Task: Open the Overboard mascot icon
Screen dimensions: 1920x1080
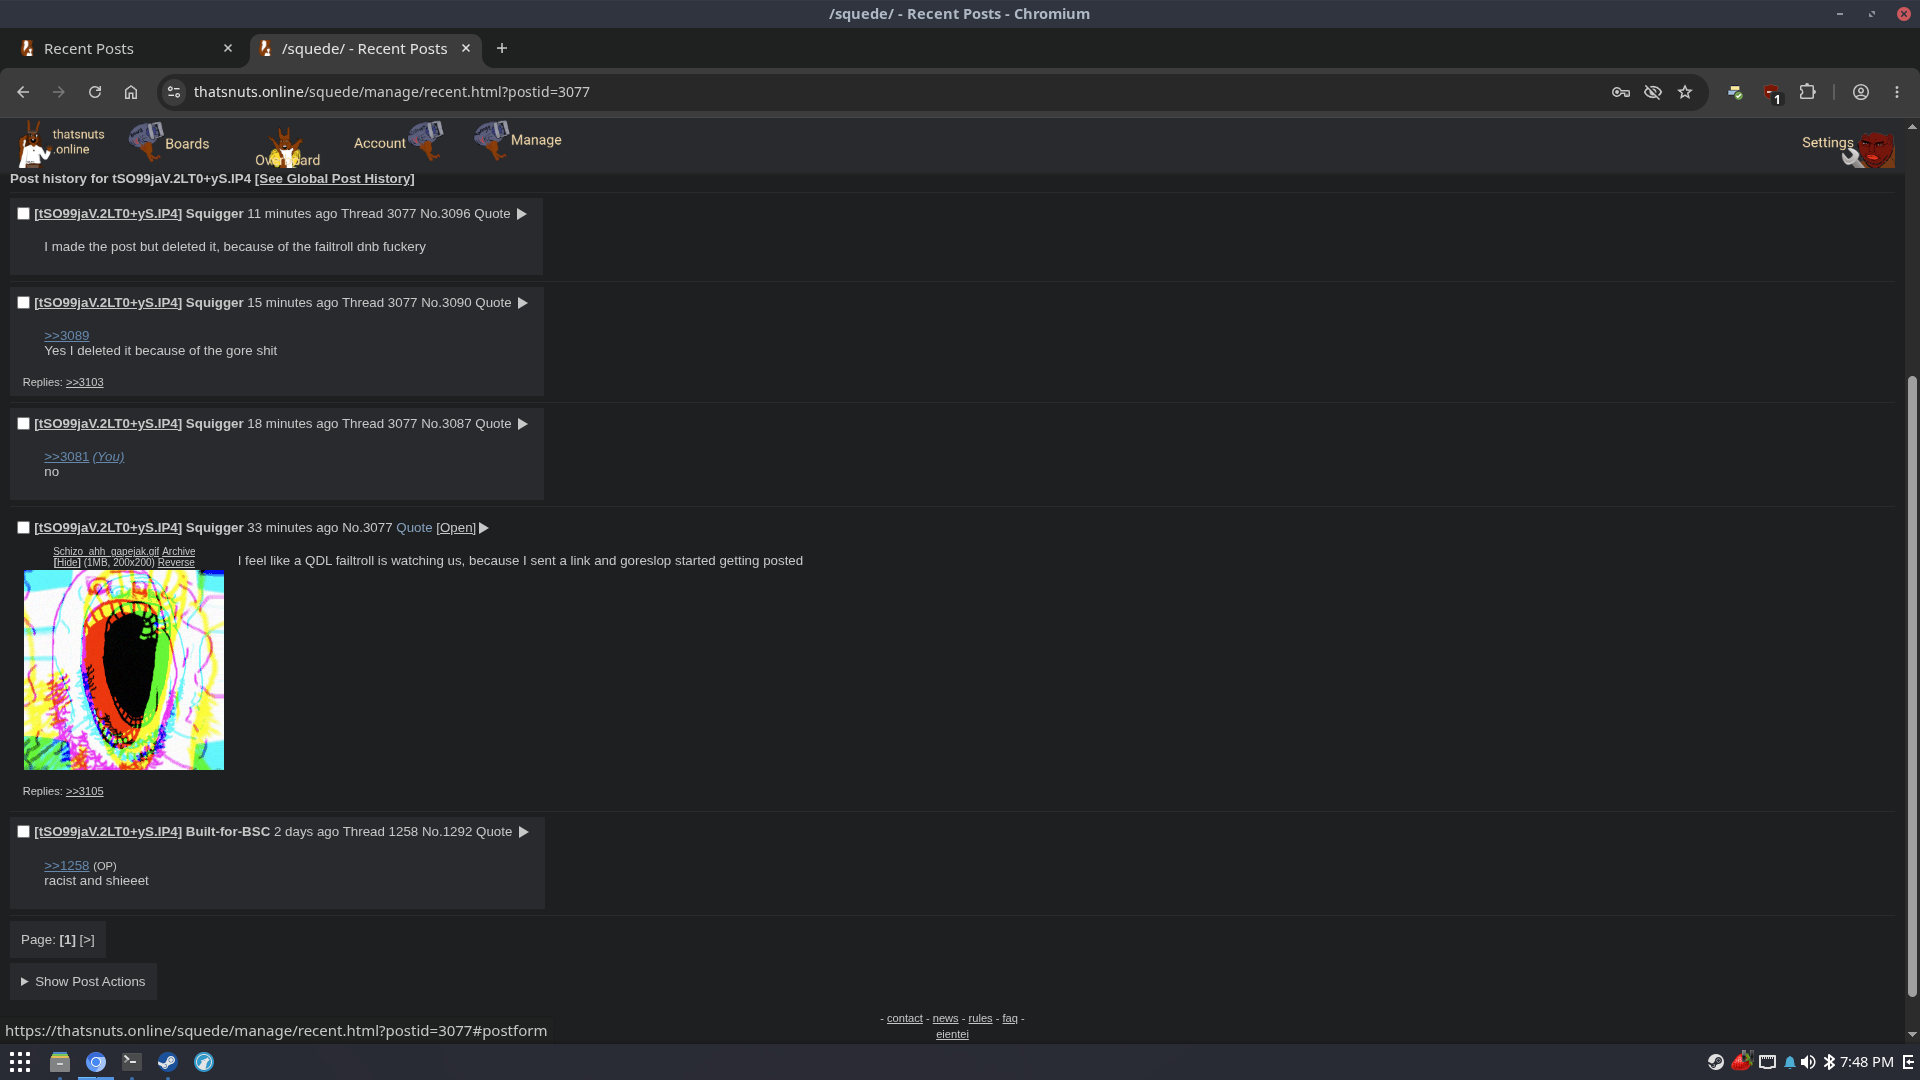Action: tap(287, 148)
